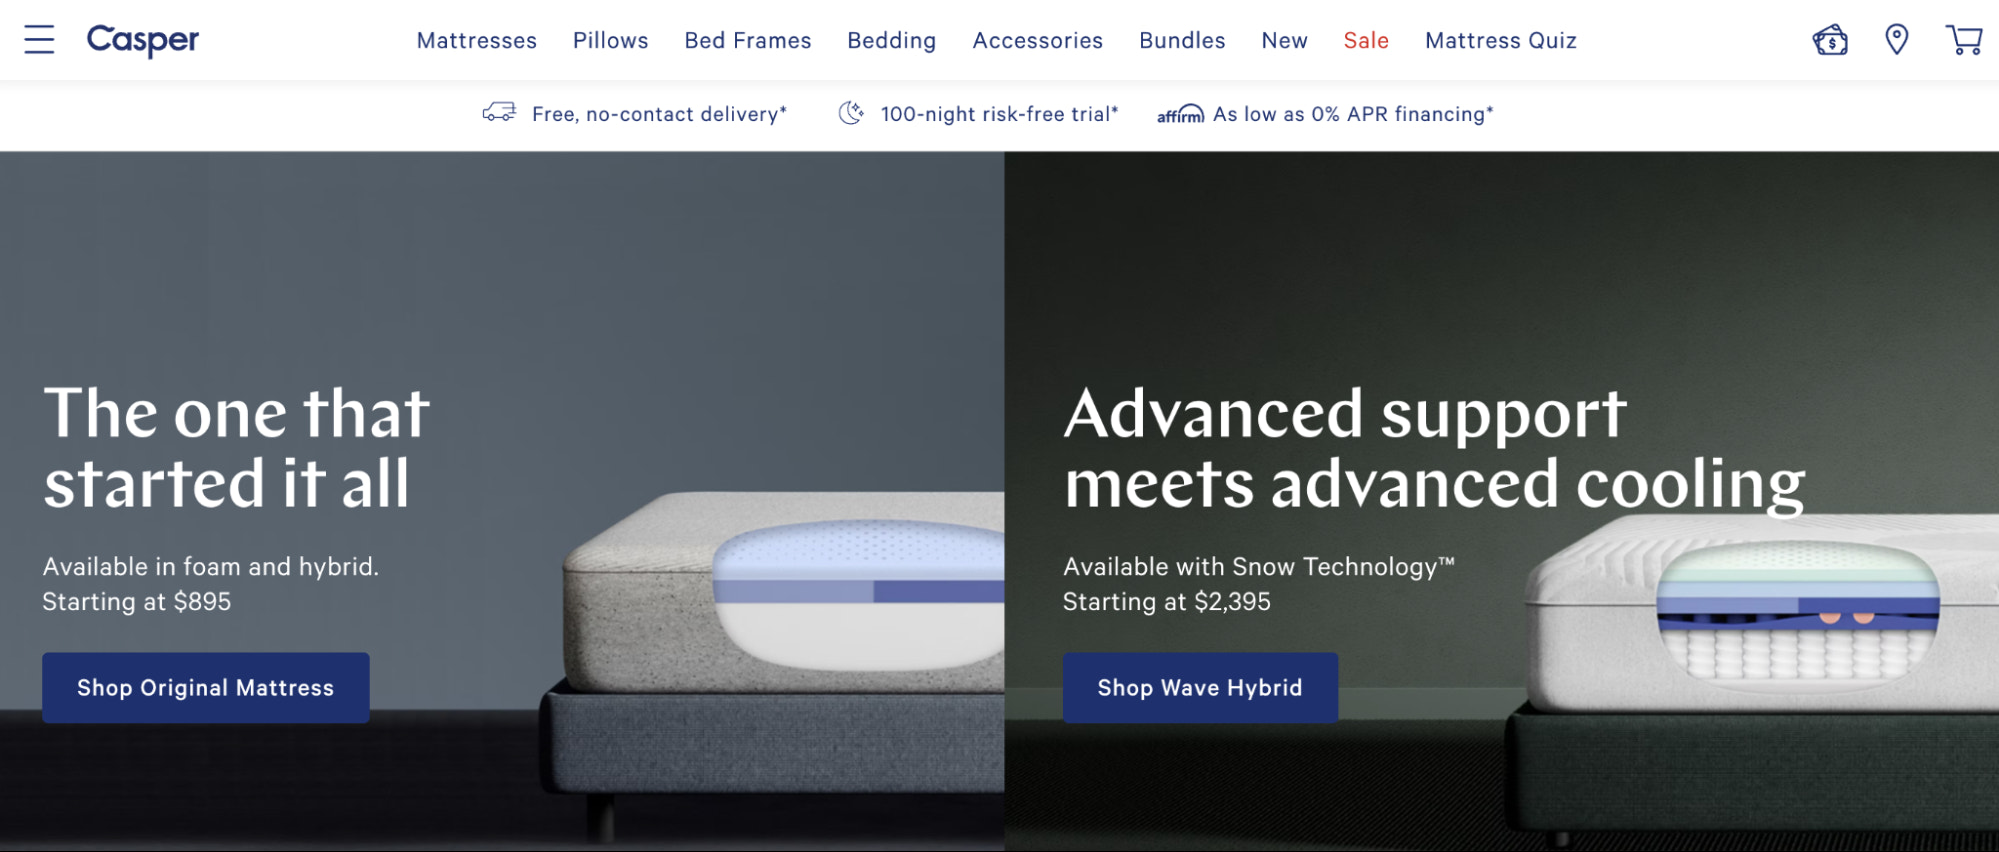Open the Bedding menu
This screenshot has width=1999, height=852.
pyautogui.click(x=892, y=41)
